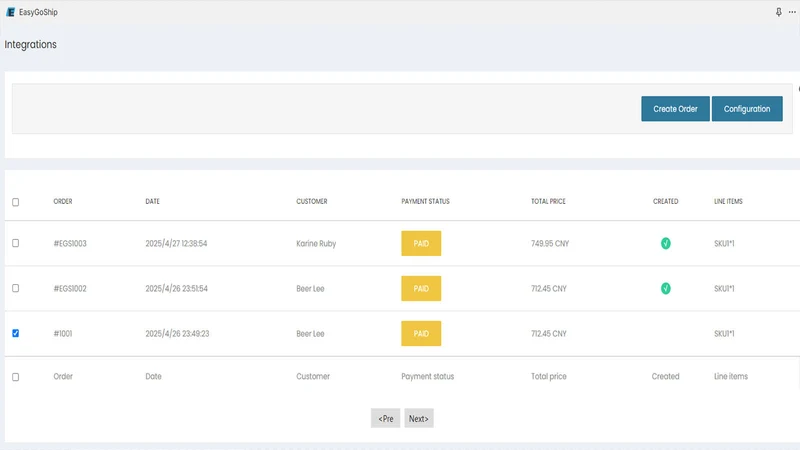This screenshot has height=450, width=800.
Task: Click the footer label Total price
Action: pos(548,376)
